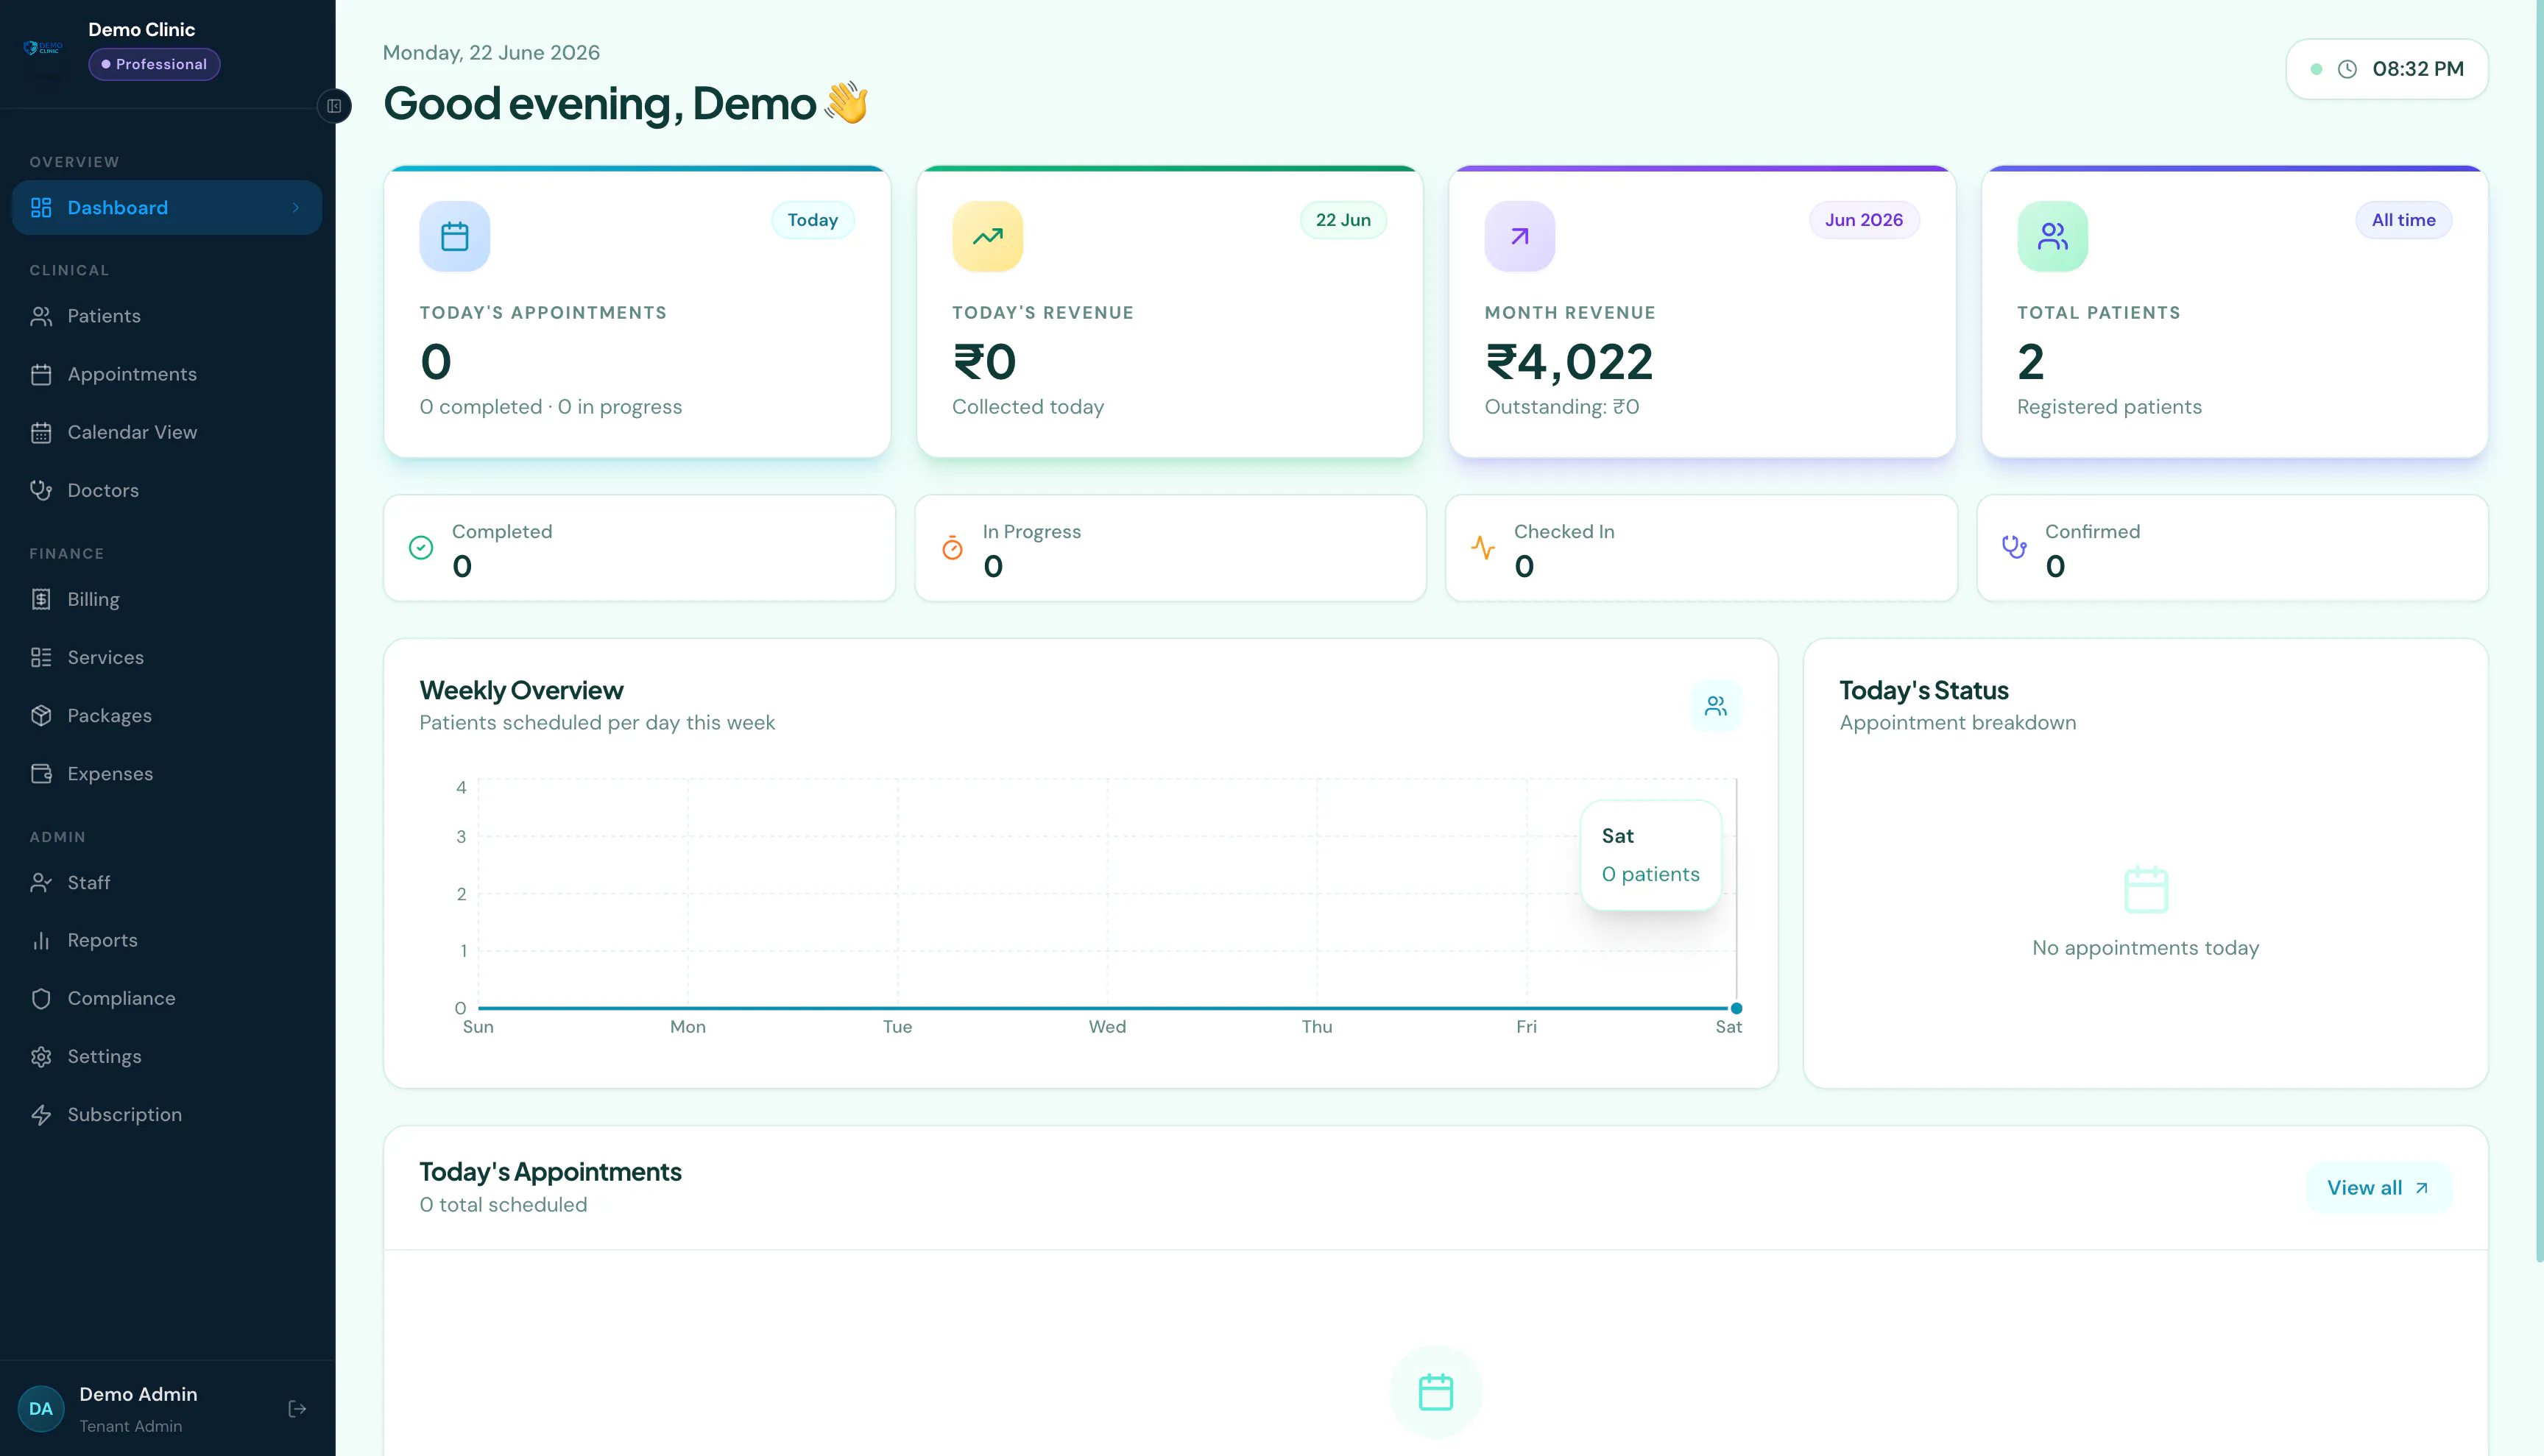Click the Today badge on appointments card

812,220
